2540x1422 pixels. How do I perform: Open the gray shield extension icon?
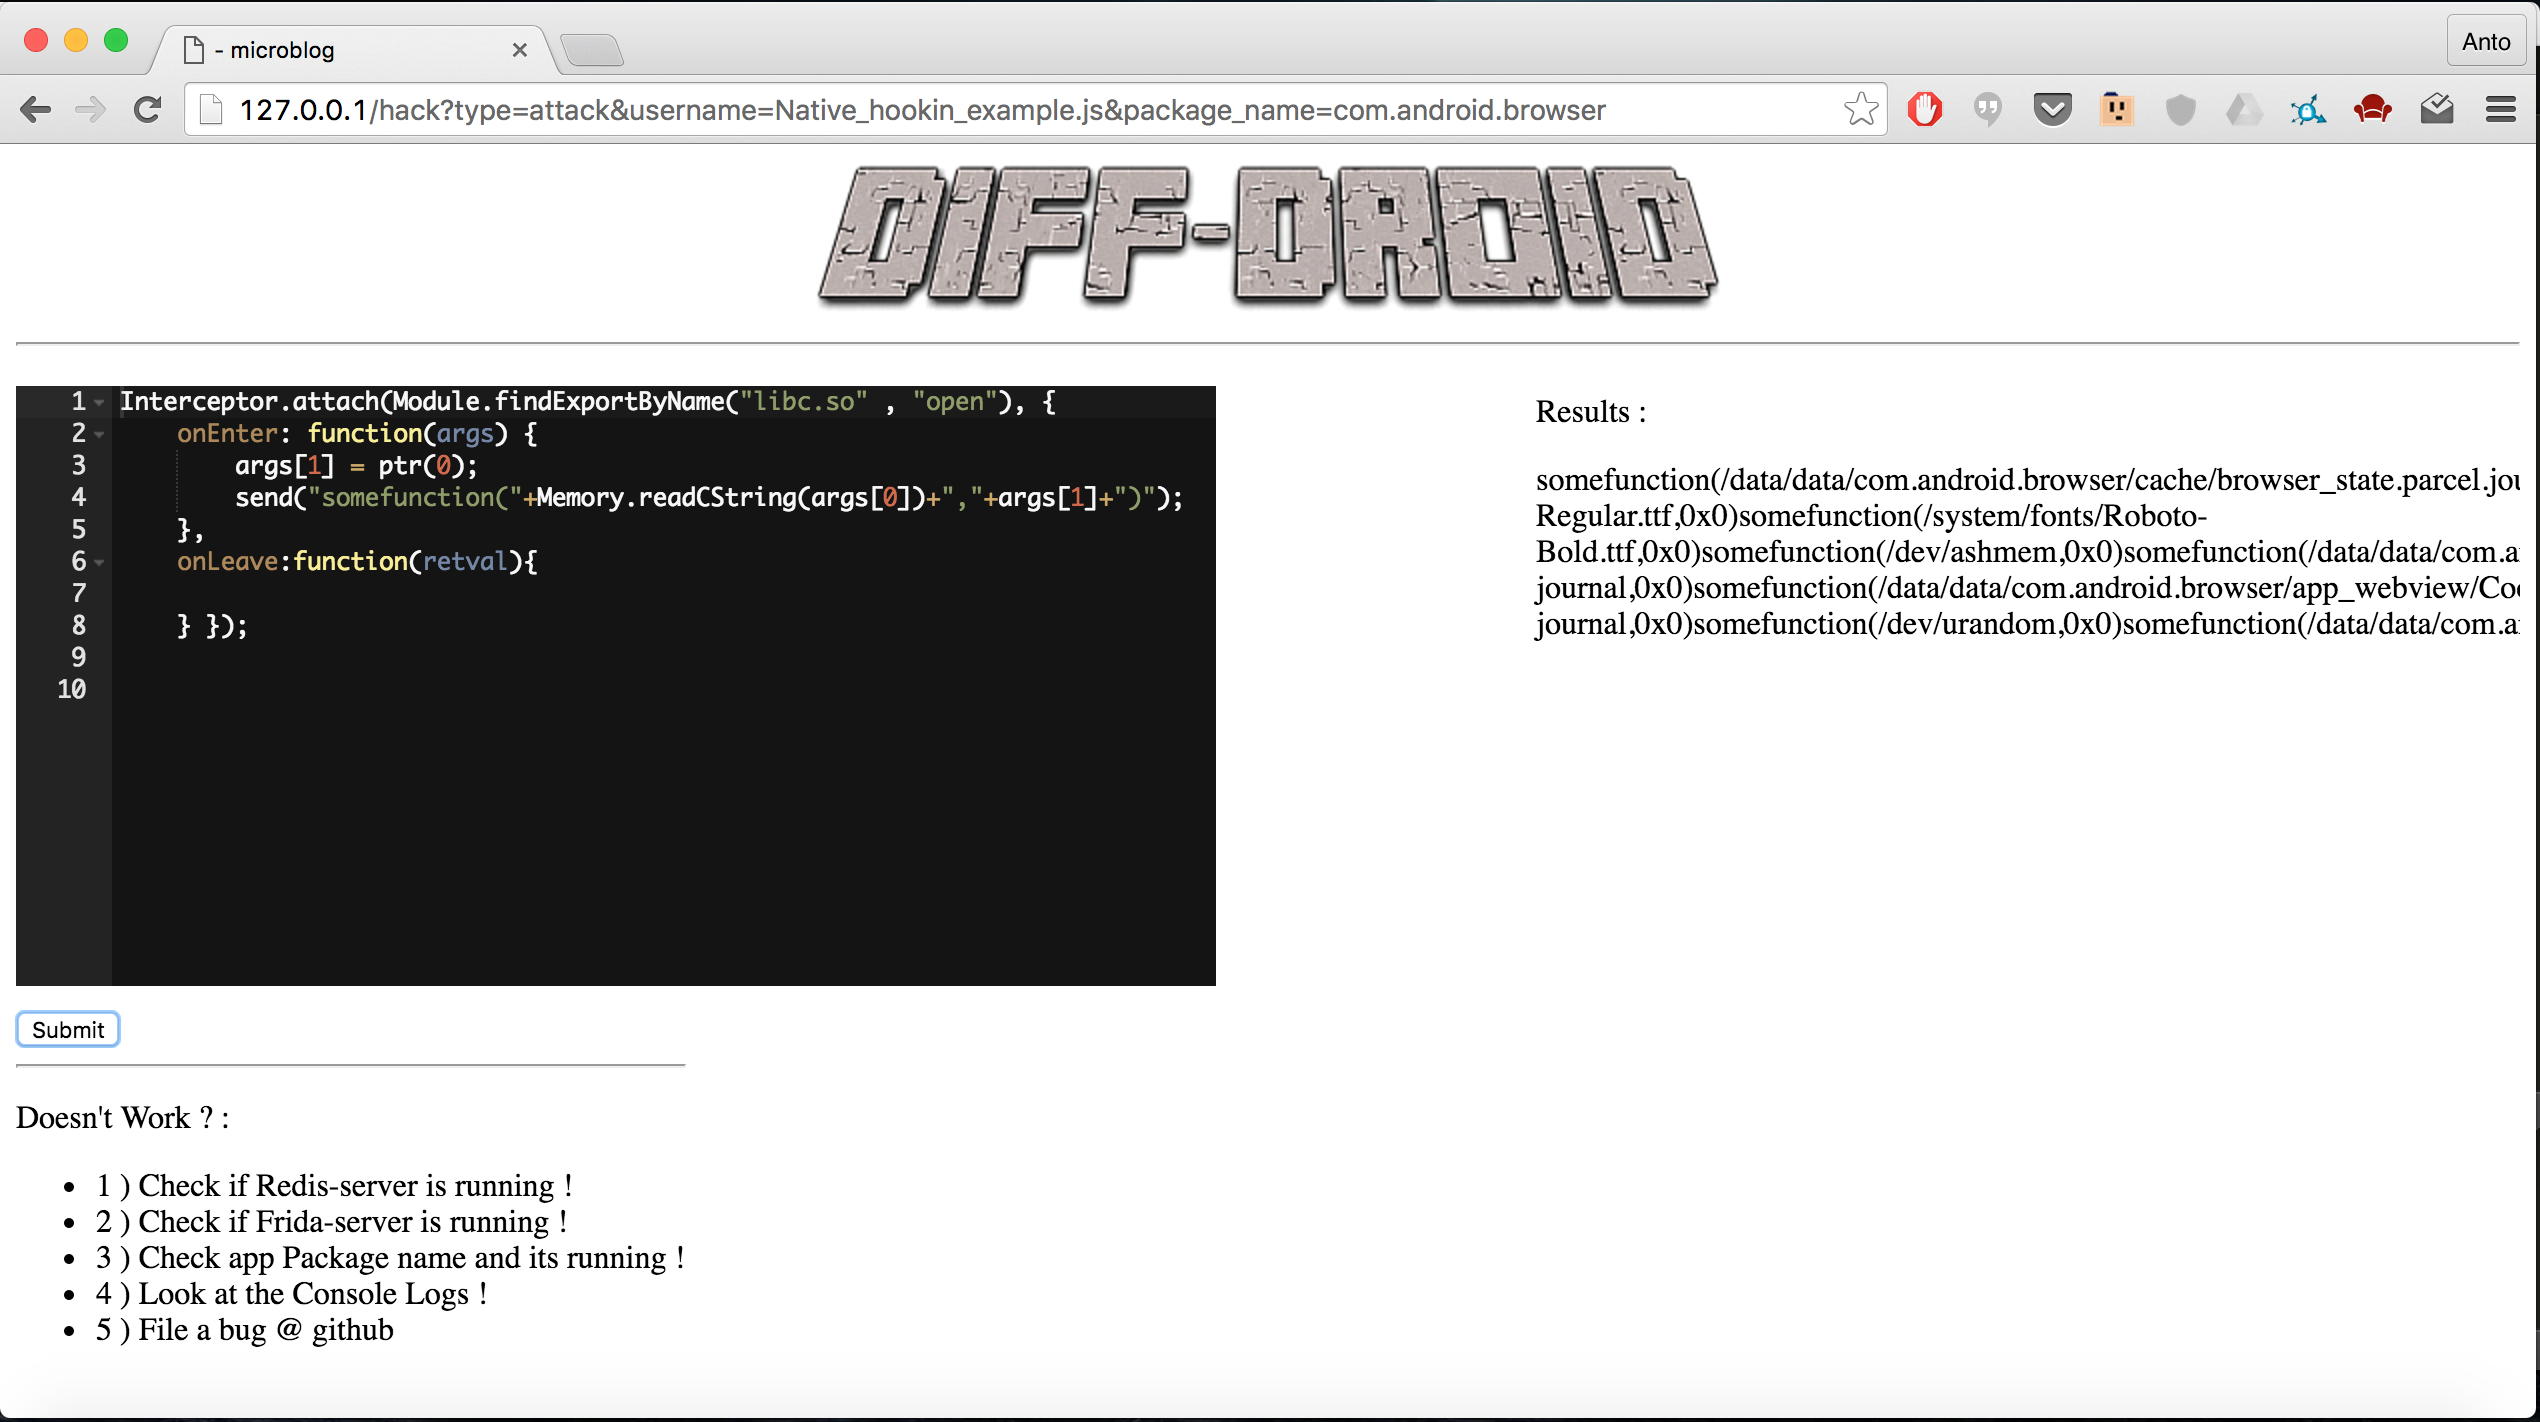(x=2180, y=109)
